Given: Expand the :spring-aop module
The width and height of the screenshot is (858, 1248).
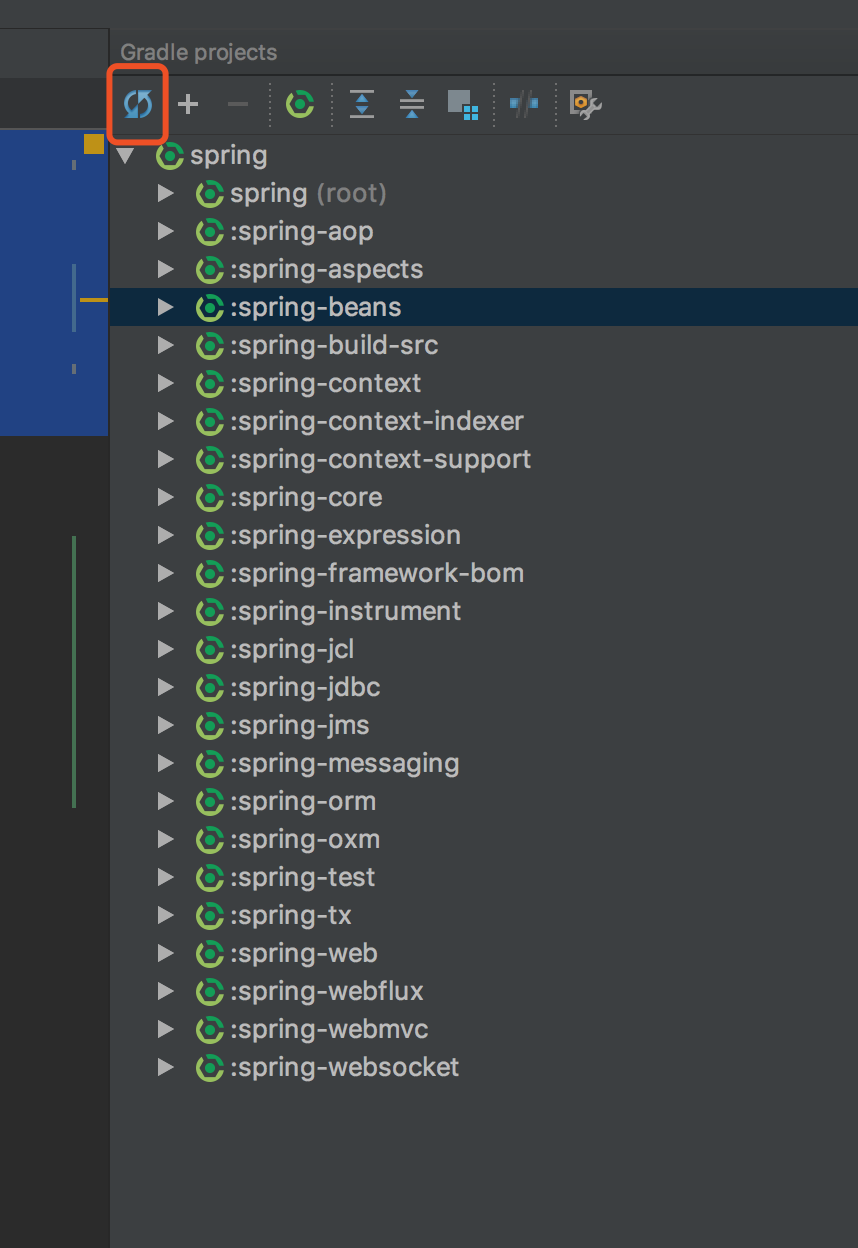Looking at the screenshot, I should coord(166,232).
